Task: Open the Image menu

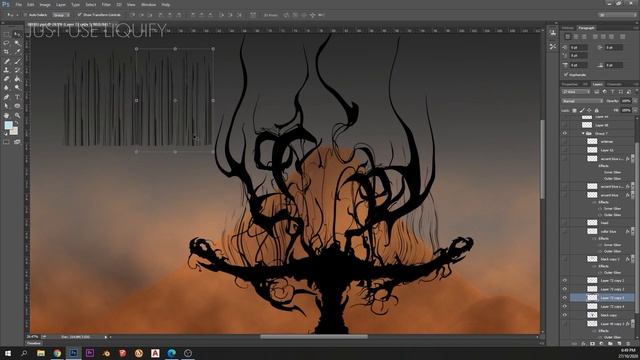Action: (45, 4)
